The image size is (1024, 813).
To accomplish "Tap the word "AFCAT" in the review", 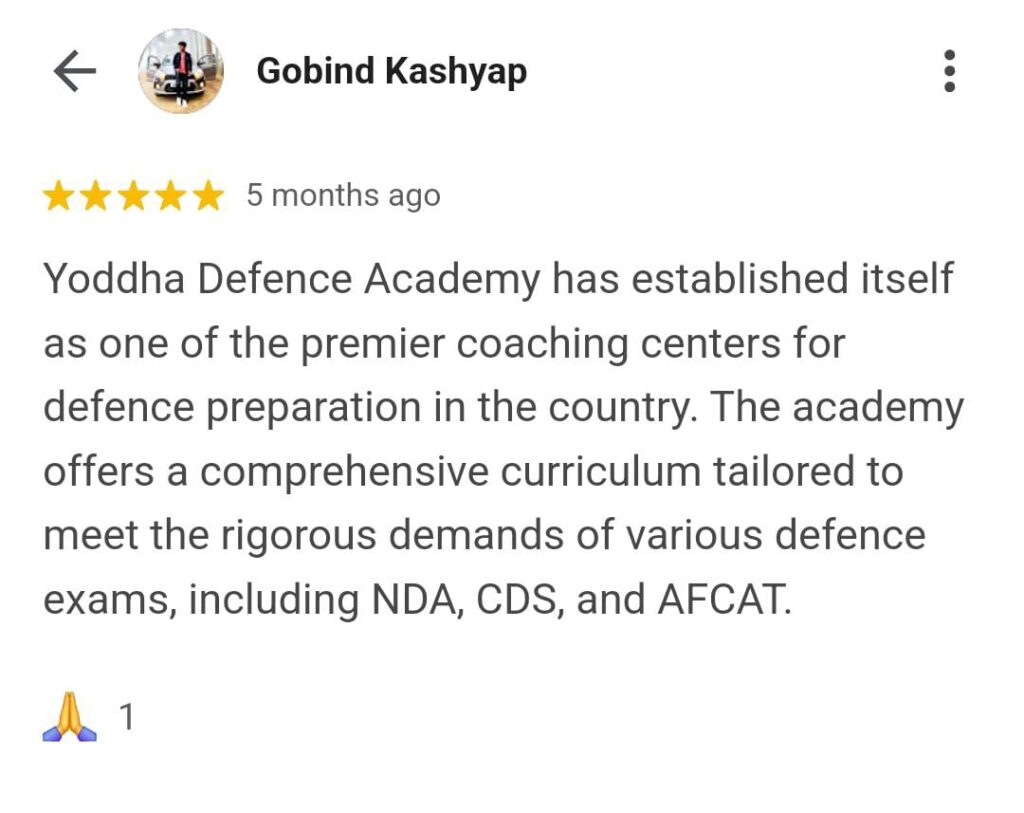I will 721,599.
